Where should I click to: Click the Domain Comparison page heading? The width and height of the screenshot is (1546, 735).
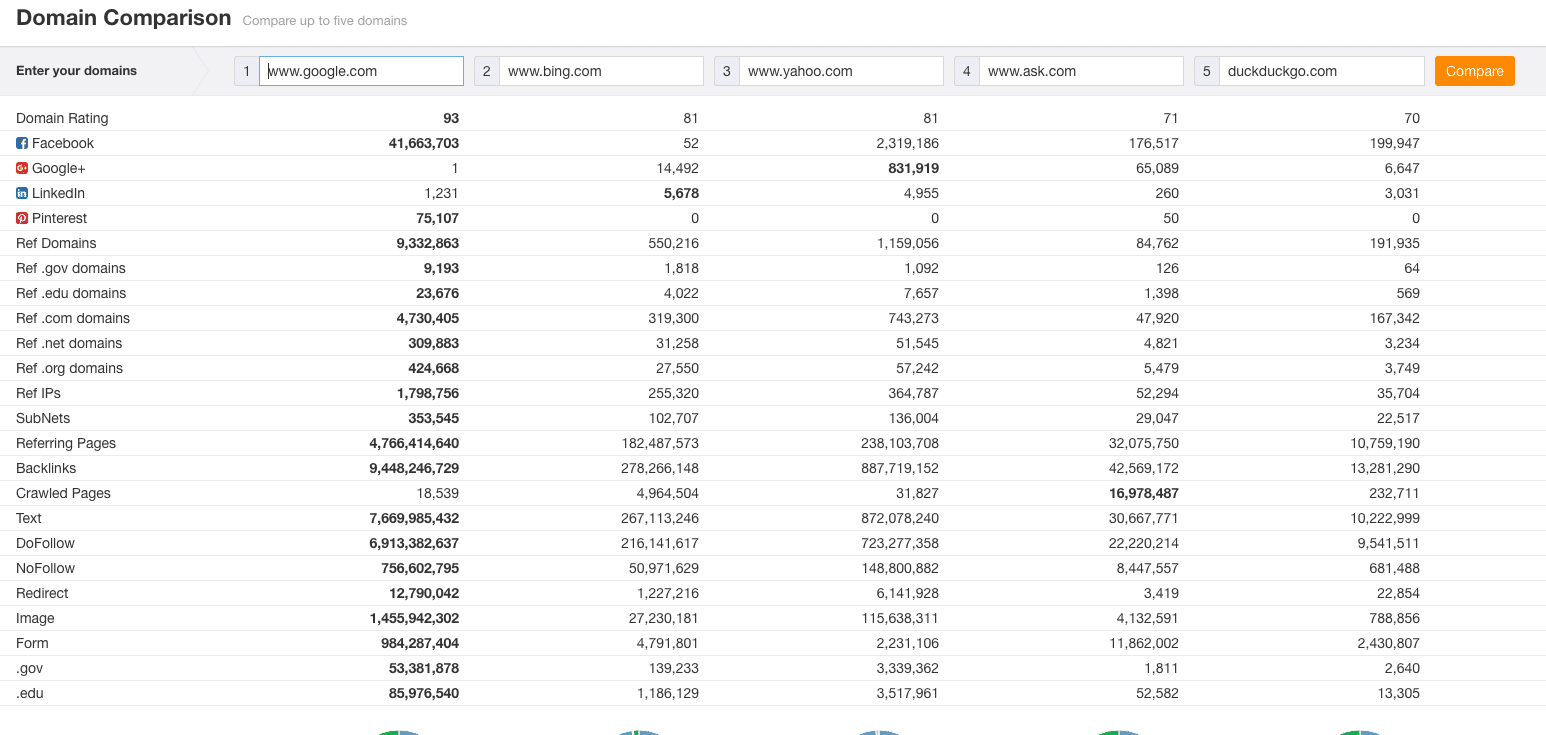tap(124, 19)
